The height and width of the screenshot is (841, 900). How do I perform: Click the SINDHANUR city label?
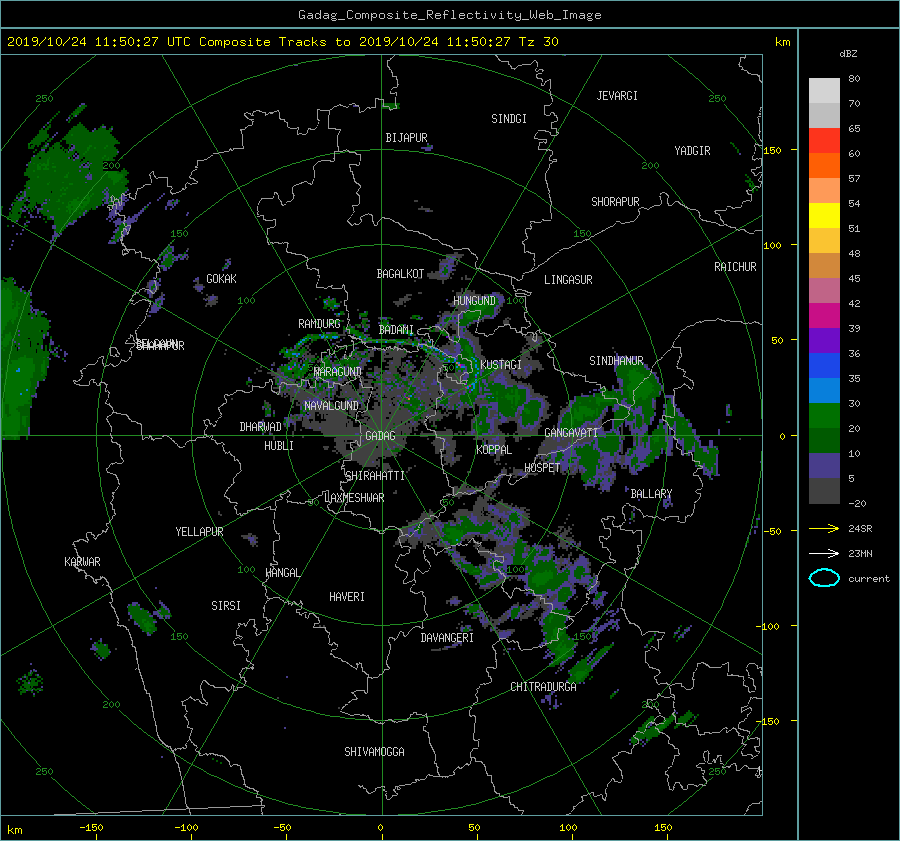coord(616,361)
